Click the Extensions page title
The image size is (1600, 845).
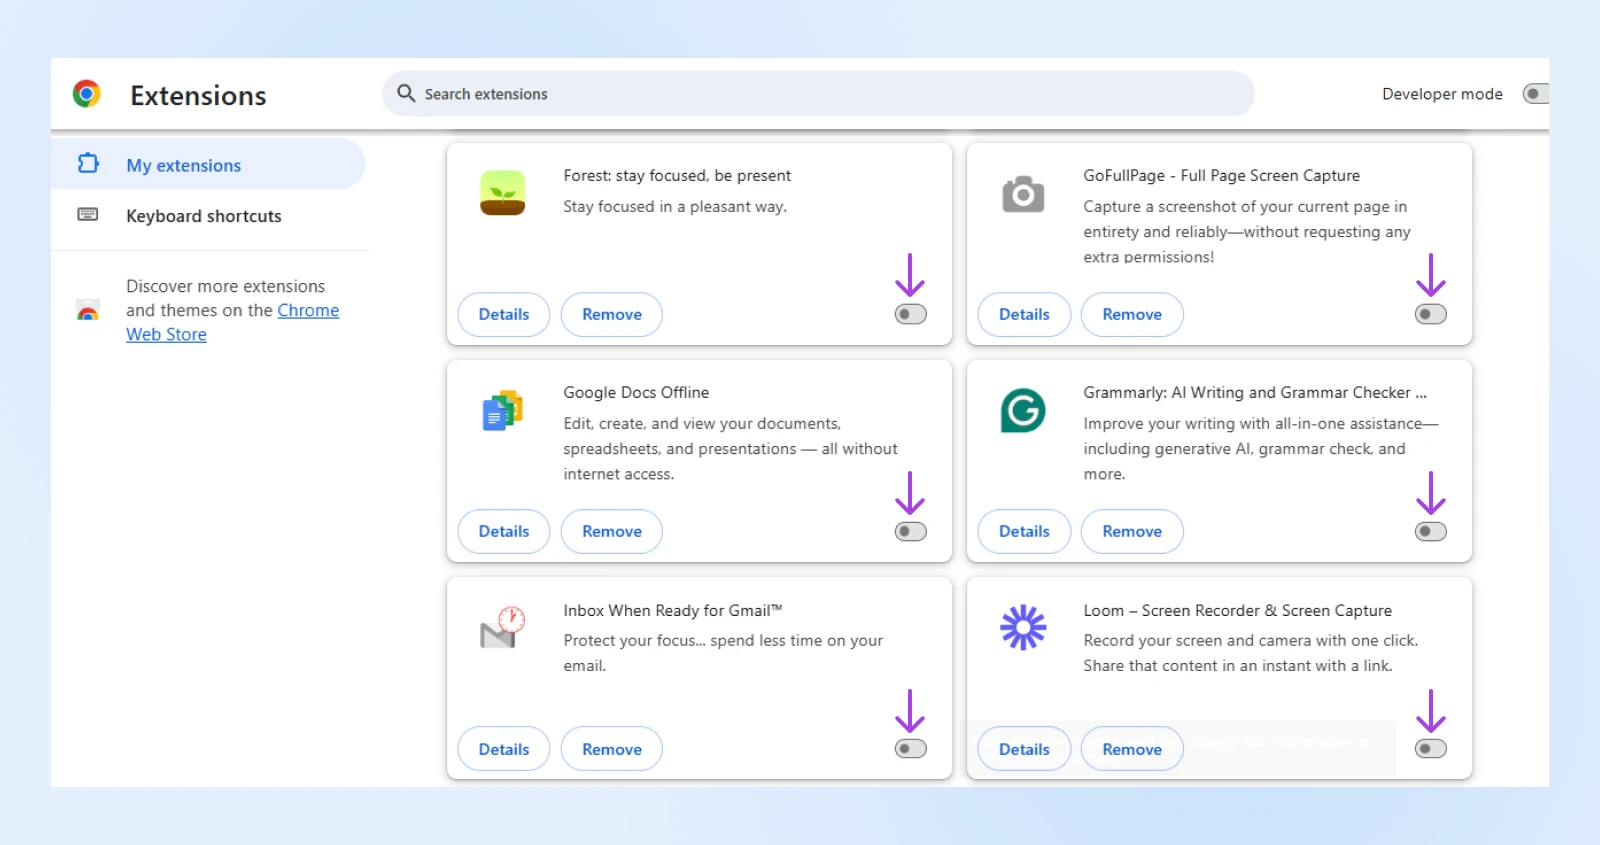click(198, 95)
